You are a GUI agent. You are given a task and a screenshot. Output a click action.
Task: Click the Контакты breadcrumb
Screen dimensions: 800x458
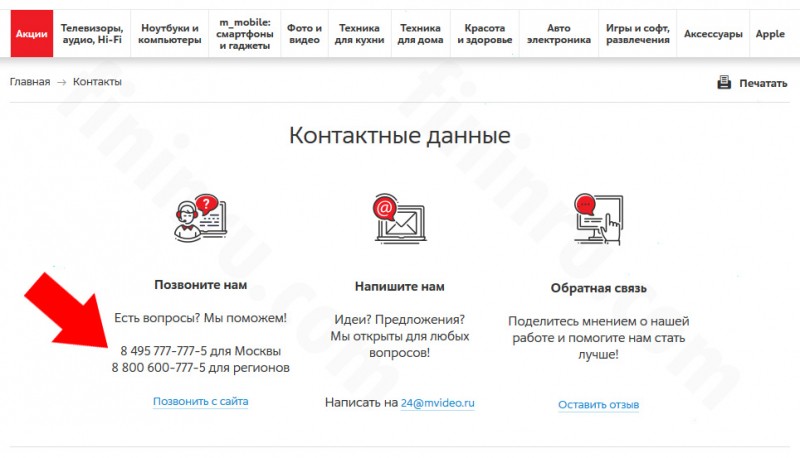pyautogui.click(x=97, y=82)
